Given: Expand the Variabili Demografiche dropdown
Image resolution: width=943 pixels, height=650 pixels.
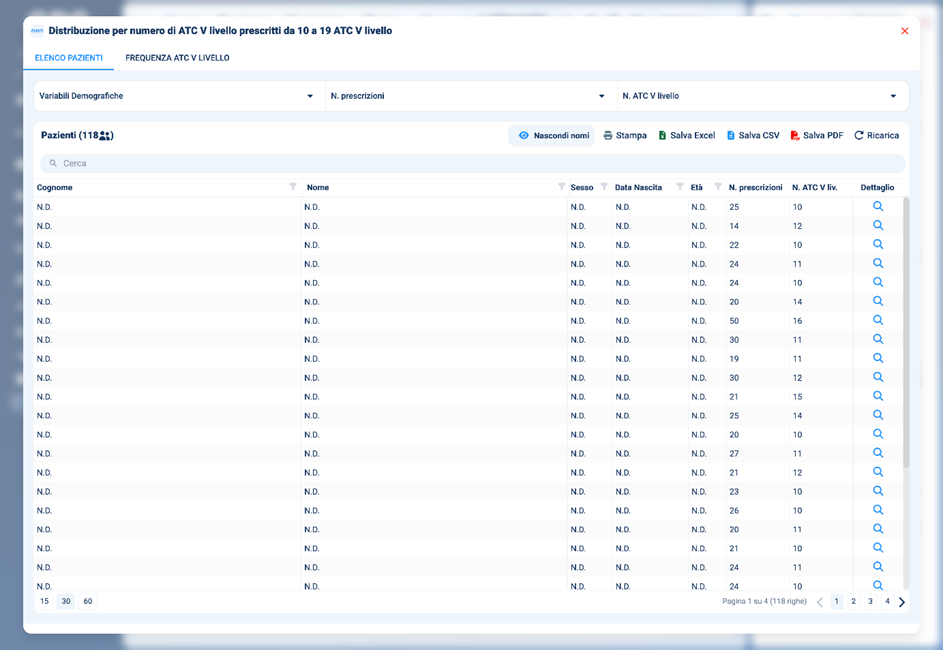Looking at the screenshot, I should tap(310, 97).
